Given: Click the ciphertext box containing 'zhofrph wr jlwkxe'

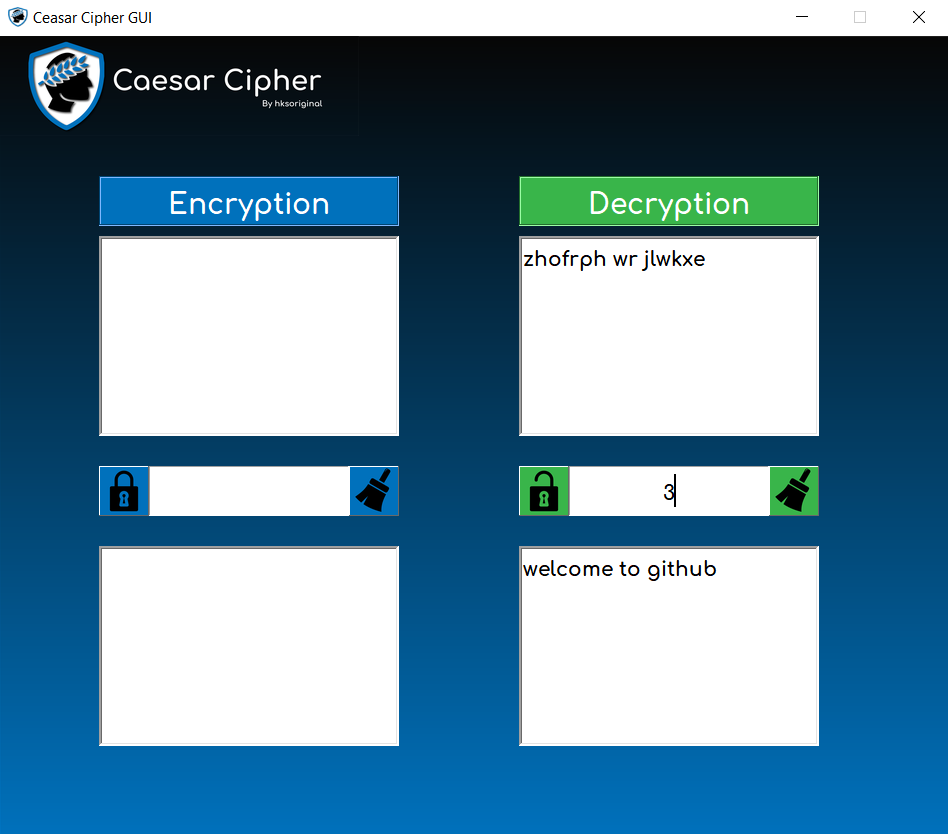Looking at the screenshot, I should (x=668, y=335).
